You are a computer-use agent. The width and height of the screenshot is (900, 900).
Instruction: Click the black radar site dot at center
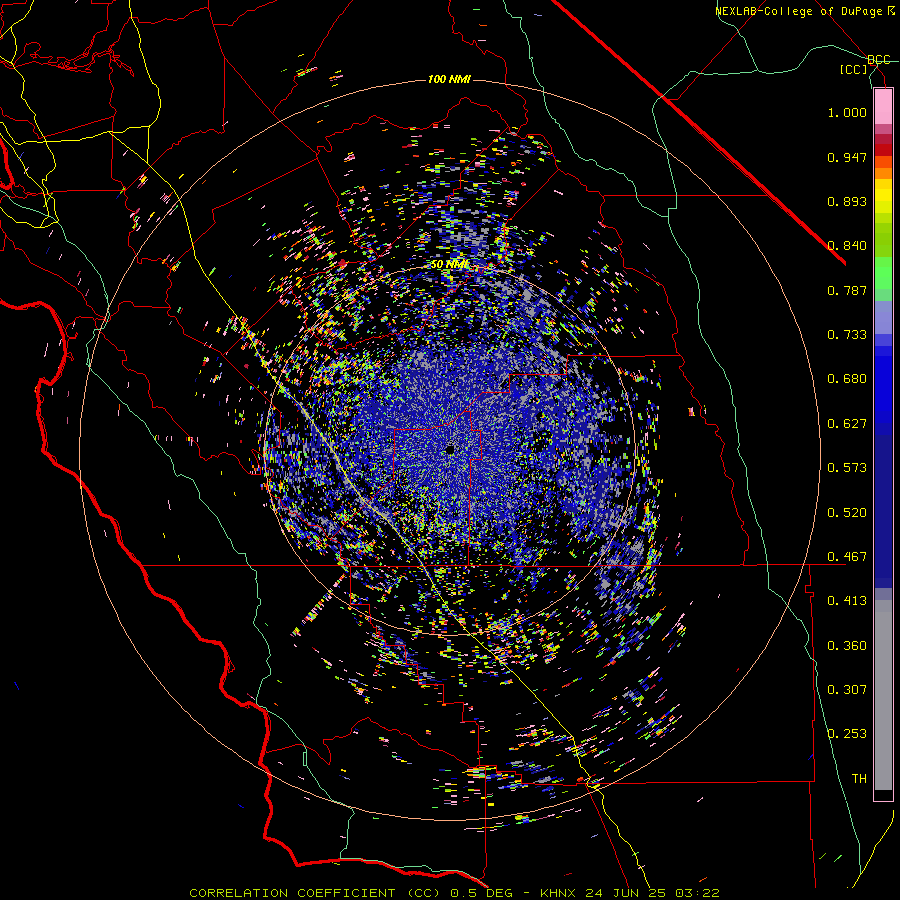coord(451,449)
